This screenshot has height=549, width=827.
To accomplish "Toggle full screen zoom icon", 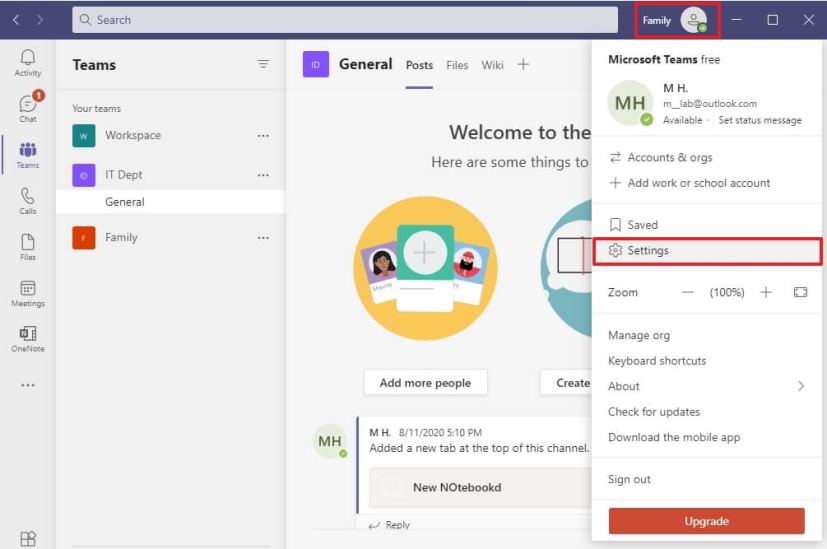I will pos(800,292).
